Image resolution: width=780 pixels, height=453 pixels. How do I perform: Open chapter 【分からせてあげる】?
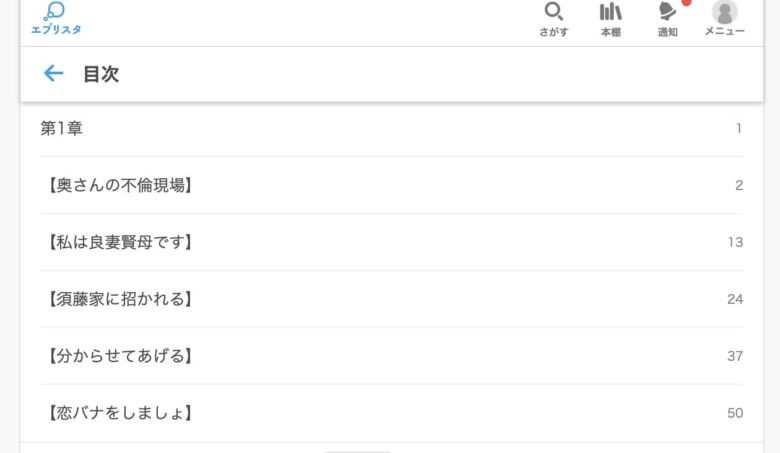click(391, 356)
